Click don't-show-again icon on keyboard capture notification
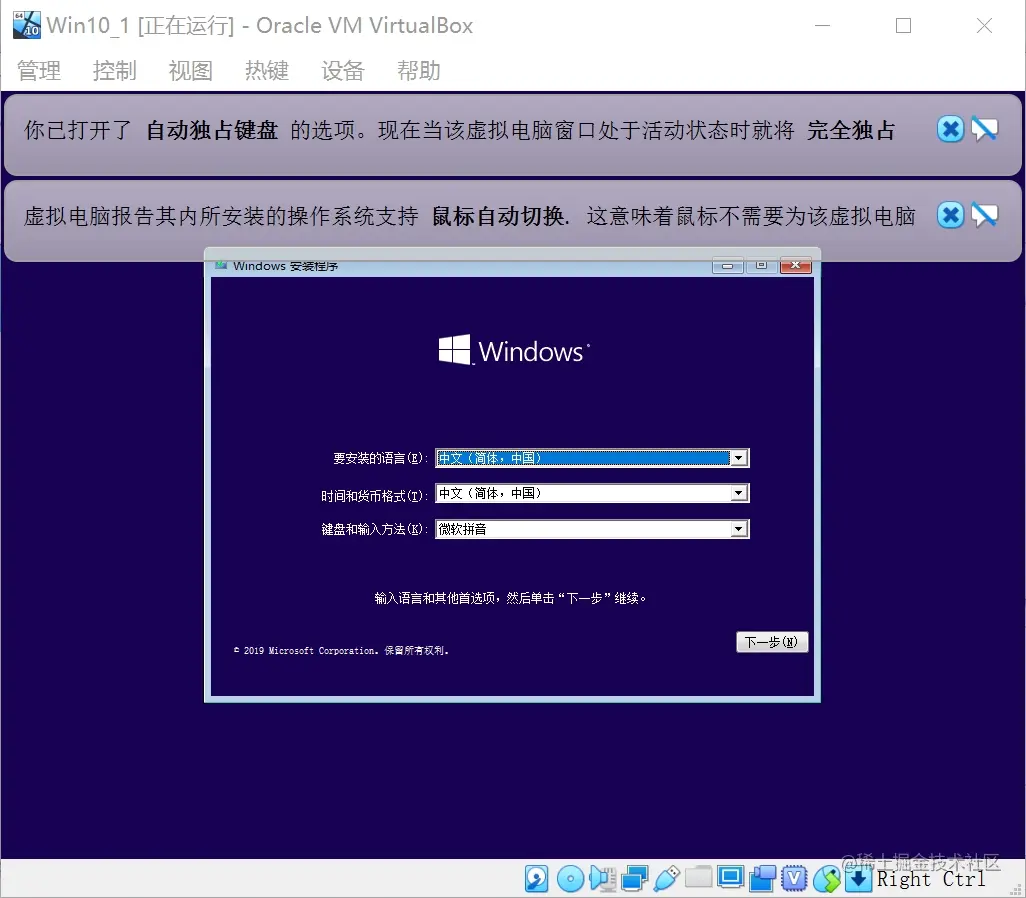The height and width of the screenshot is (898, 1026). [x=985, y=129]
